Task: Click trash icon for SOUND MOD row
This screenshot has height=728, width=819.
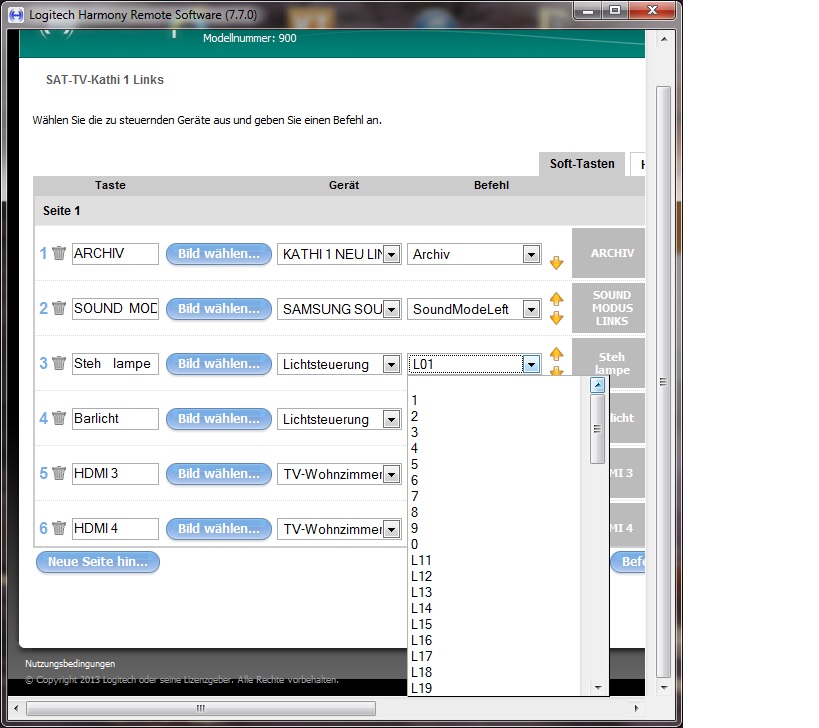Action: click(x=59, y=309)
